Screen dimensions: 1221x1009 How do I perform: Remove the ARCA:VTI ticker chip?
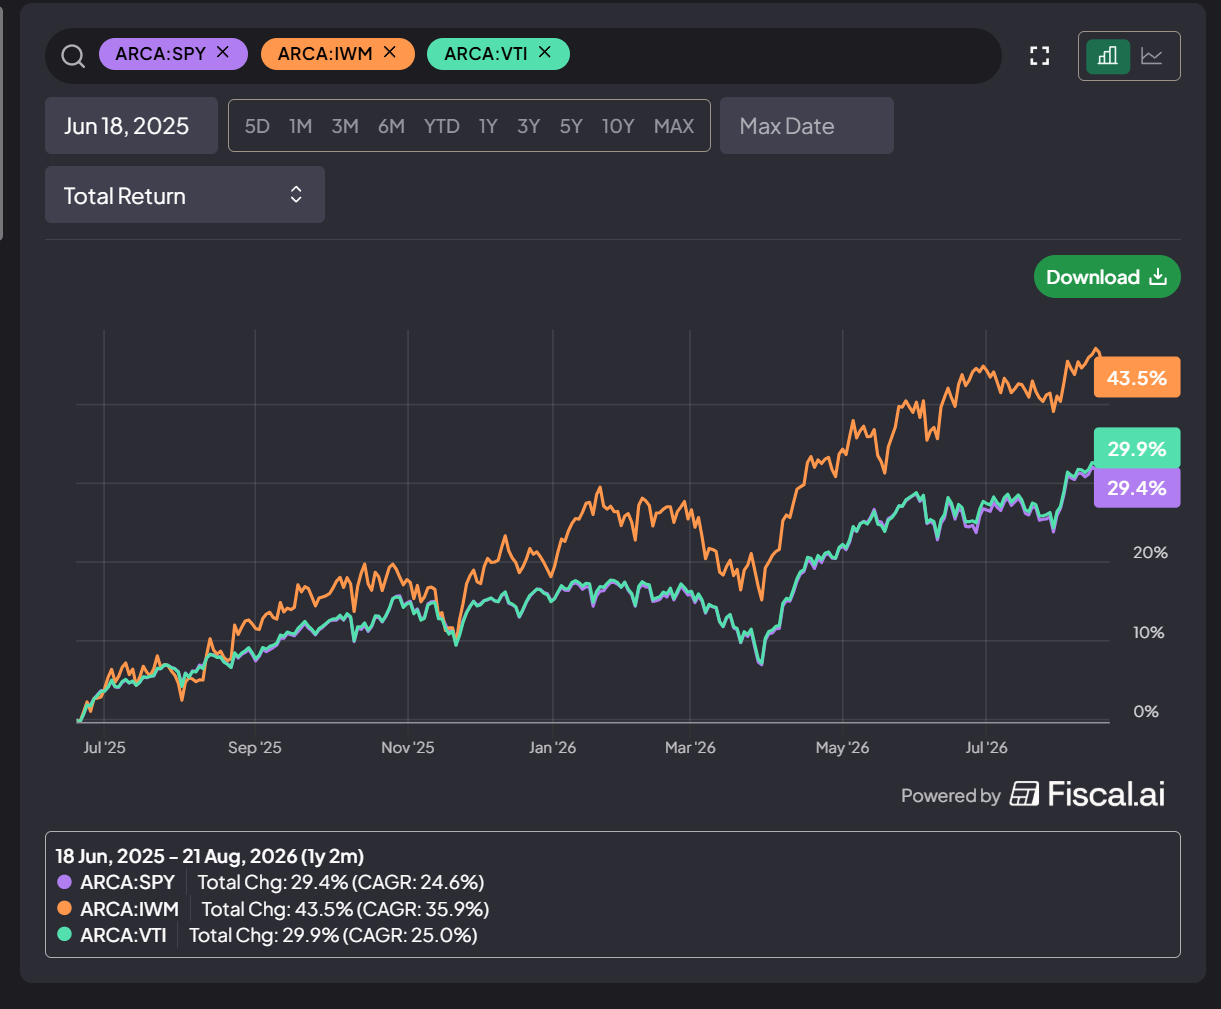545,52
